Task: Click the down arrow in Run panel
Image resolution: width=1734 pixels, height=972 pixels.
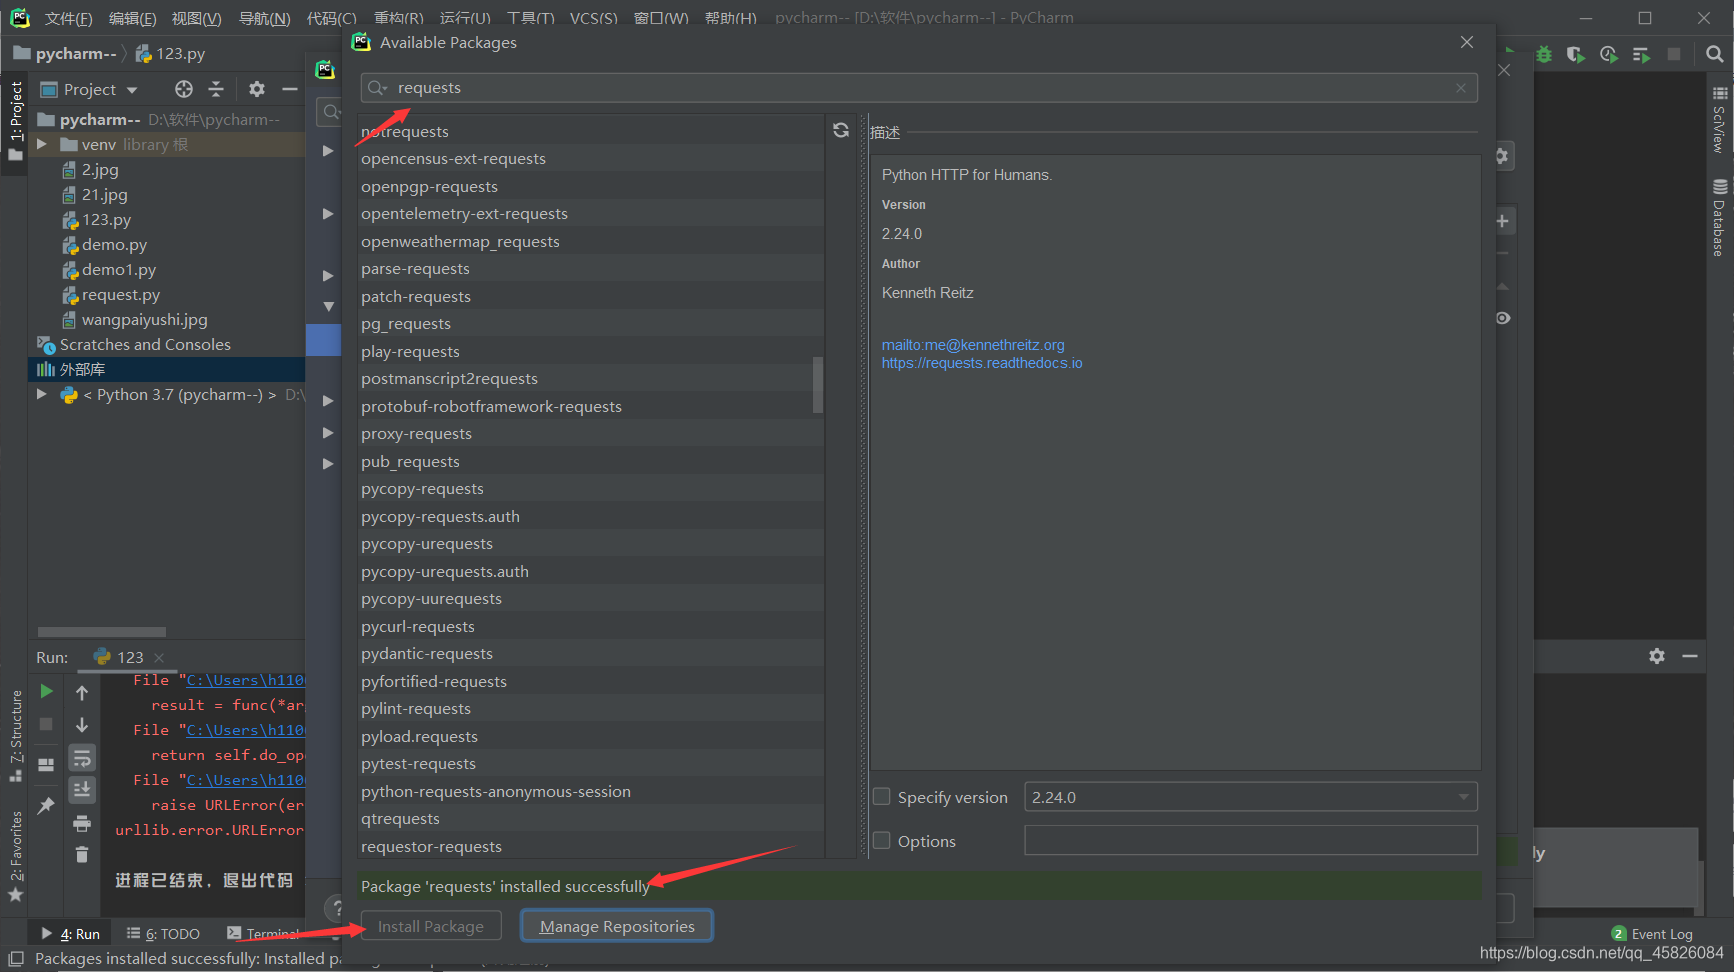Action: pos(82,724)
